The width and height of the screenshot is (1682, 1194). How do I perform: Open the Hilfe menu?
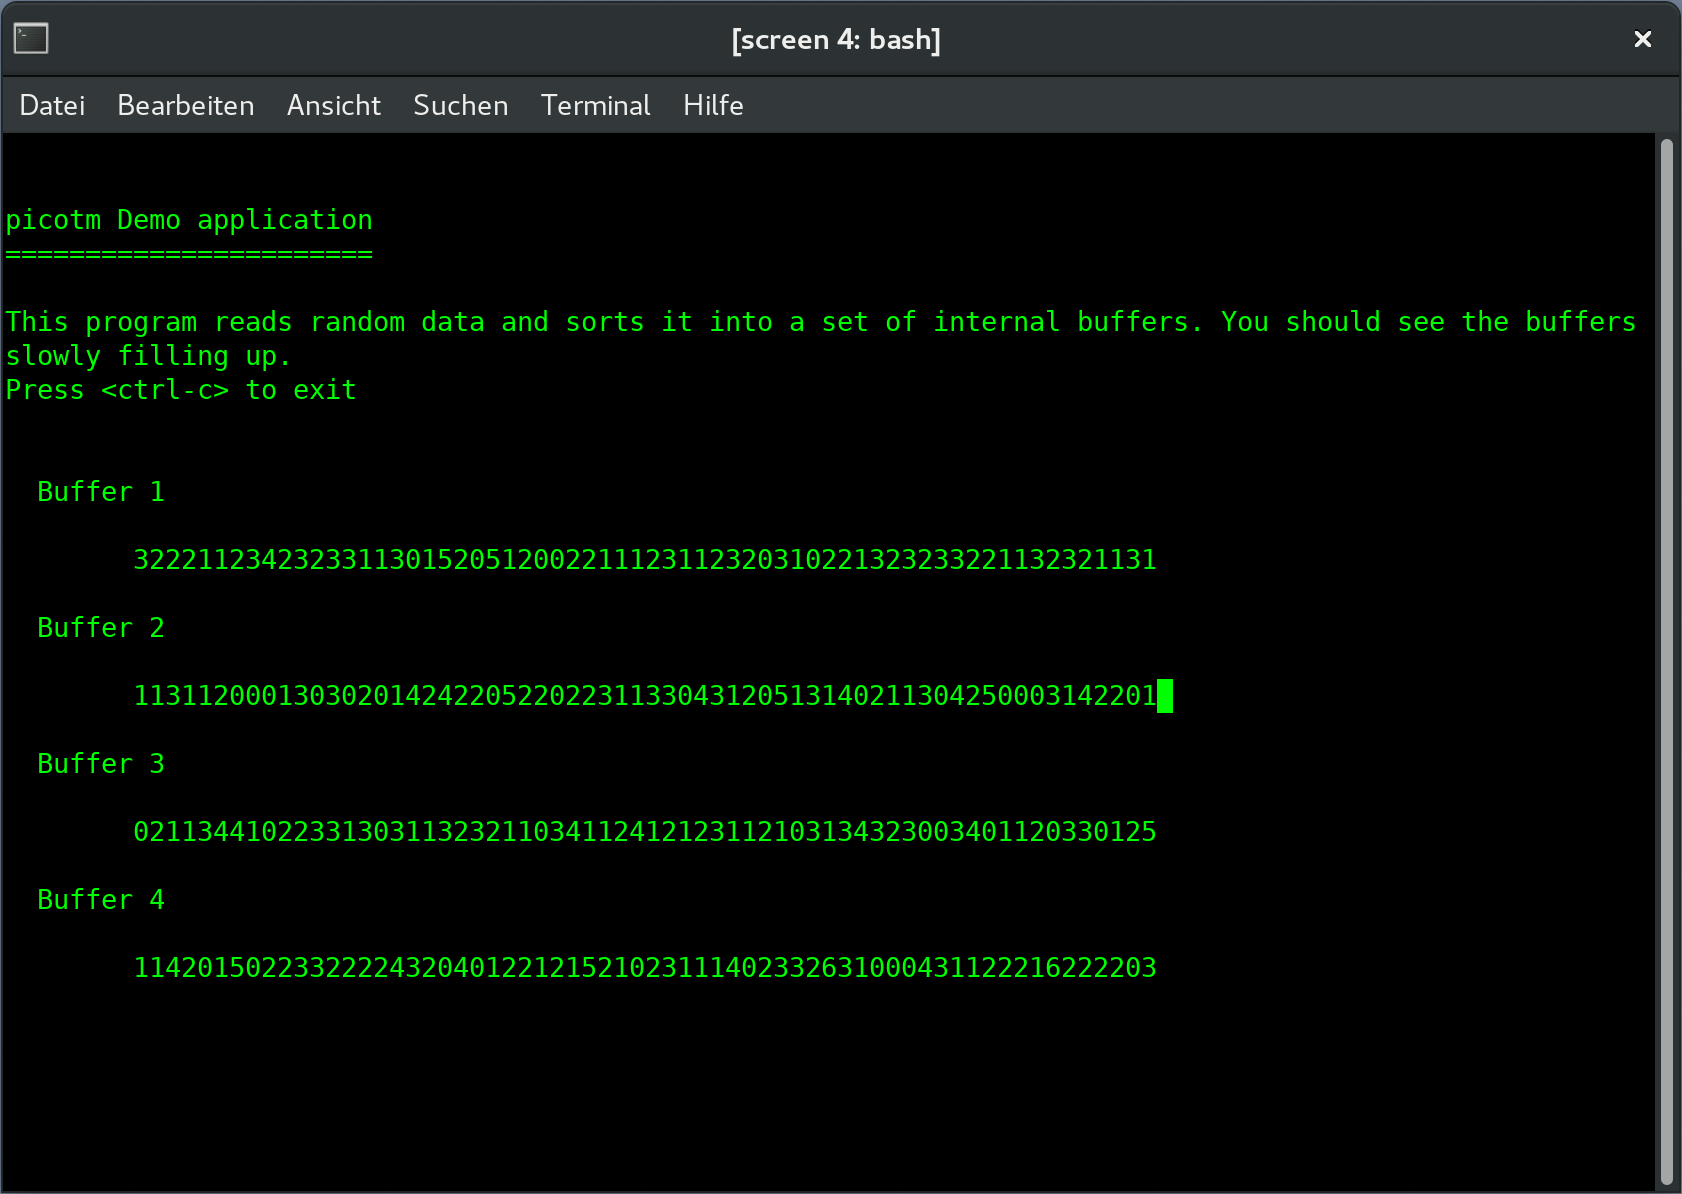(713, 105)
